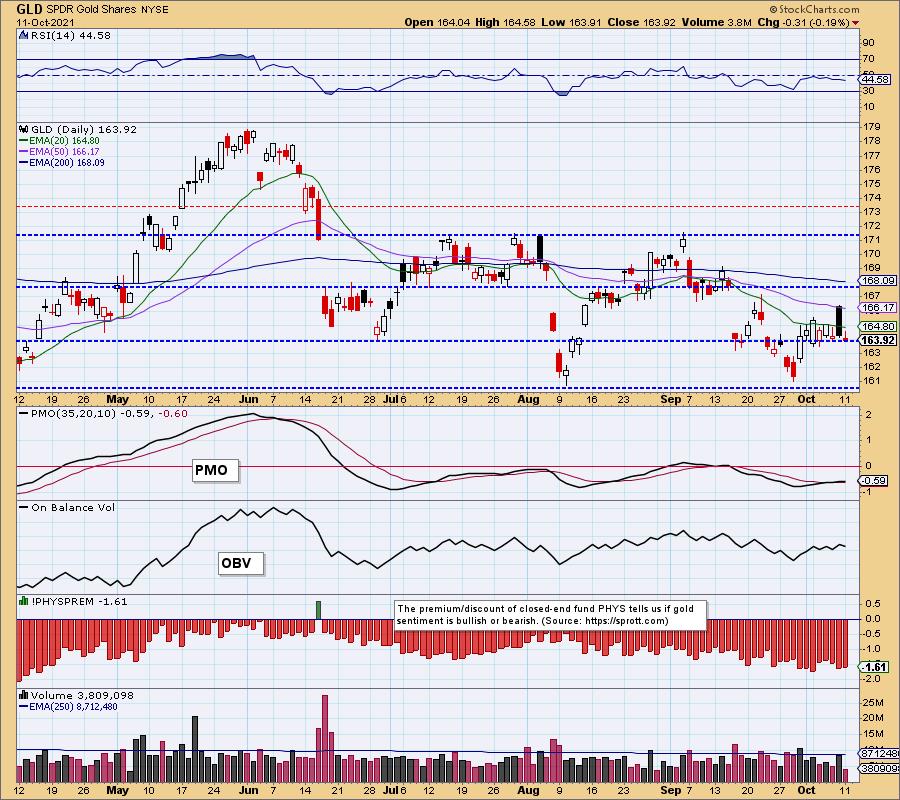
Task: Click the High 164.58 value in header
Action: coord(506,22)
